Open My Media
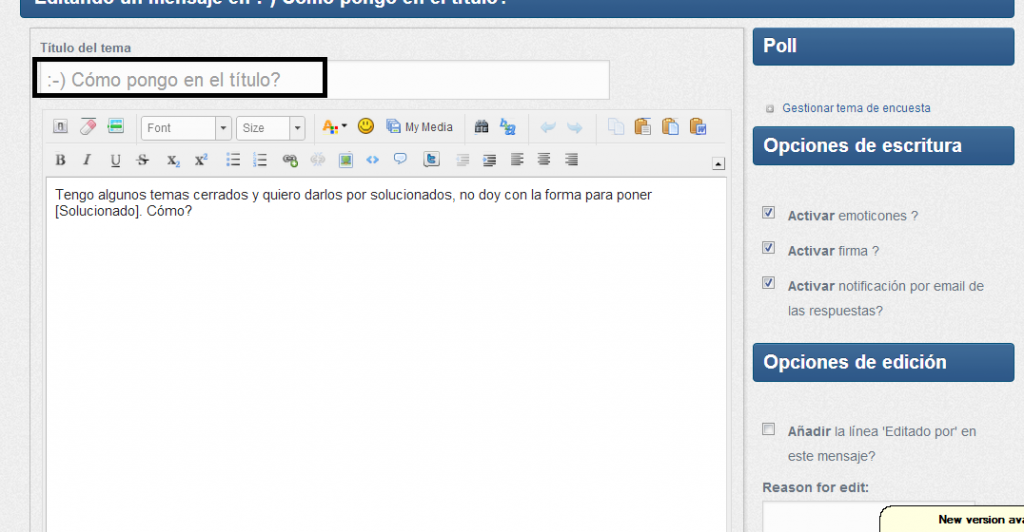 (419, 127)
